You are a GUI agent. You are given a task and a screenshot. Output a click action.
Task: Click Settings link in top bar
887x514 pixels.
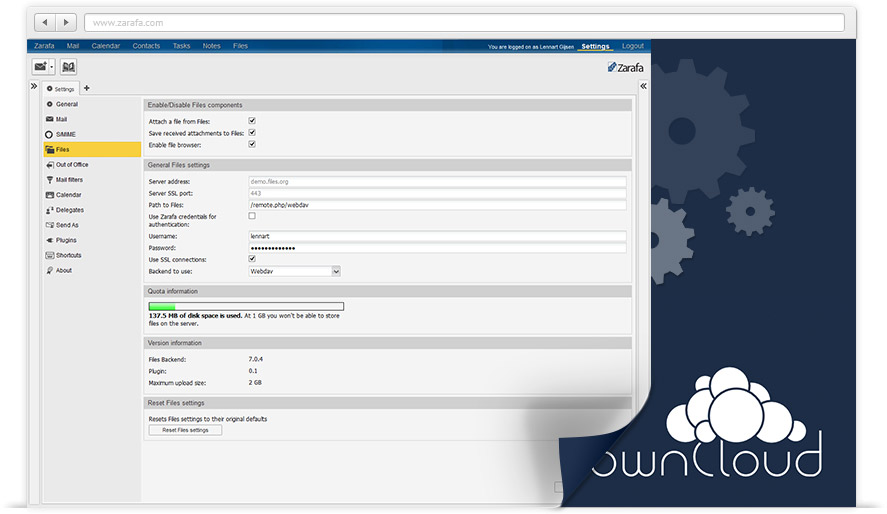595,46
